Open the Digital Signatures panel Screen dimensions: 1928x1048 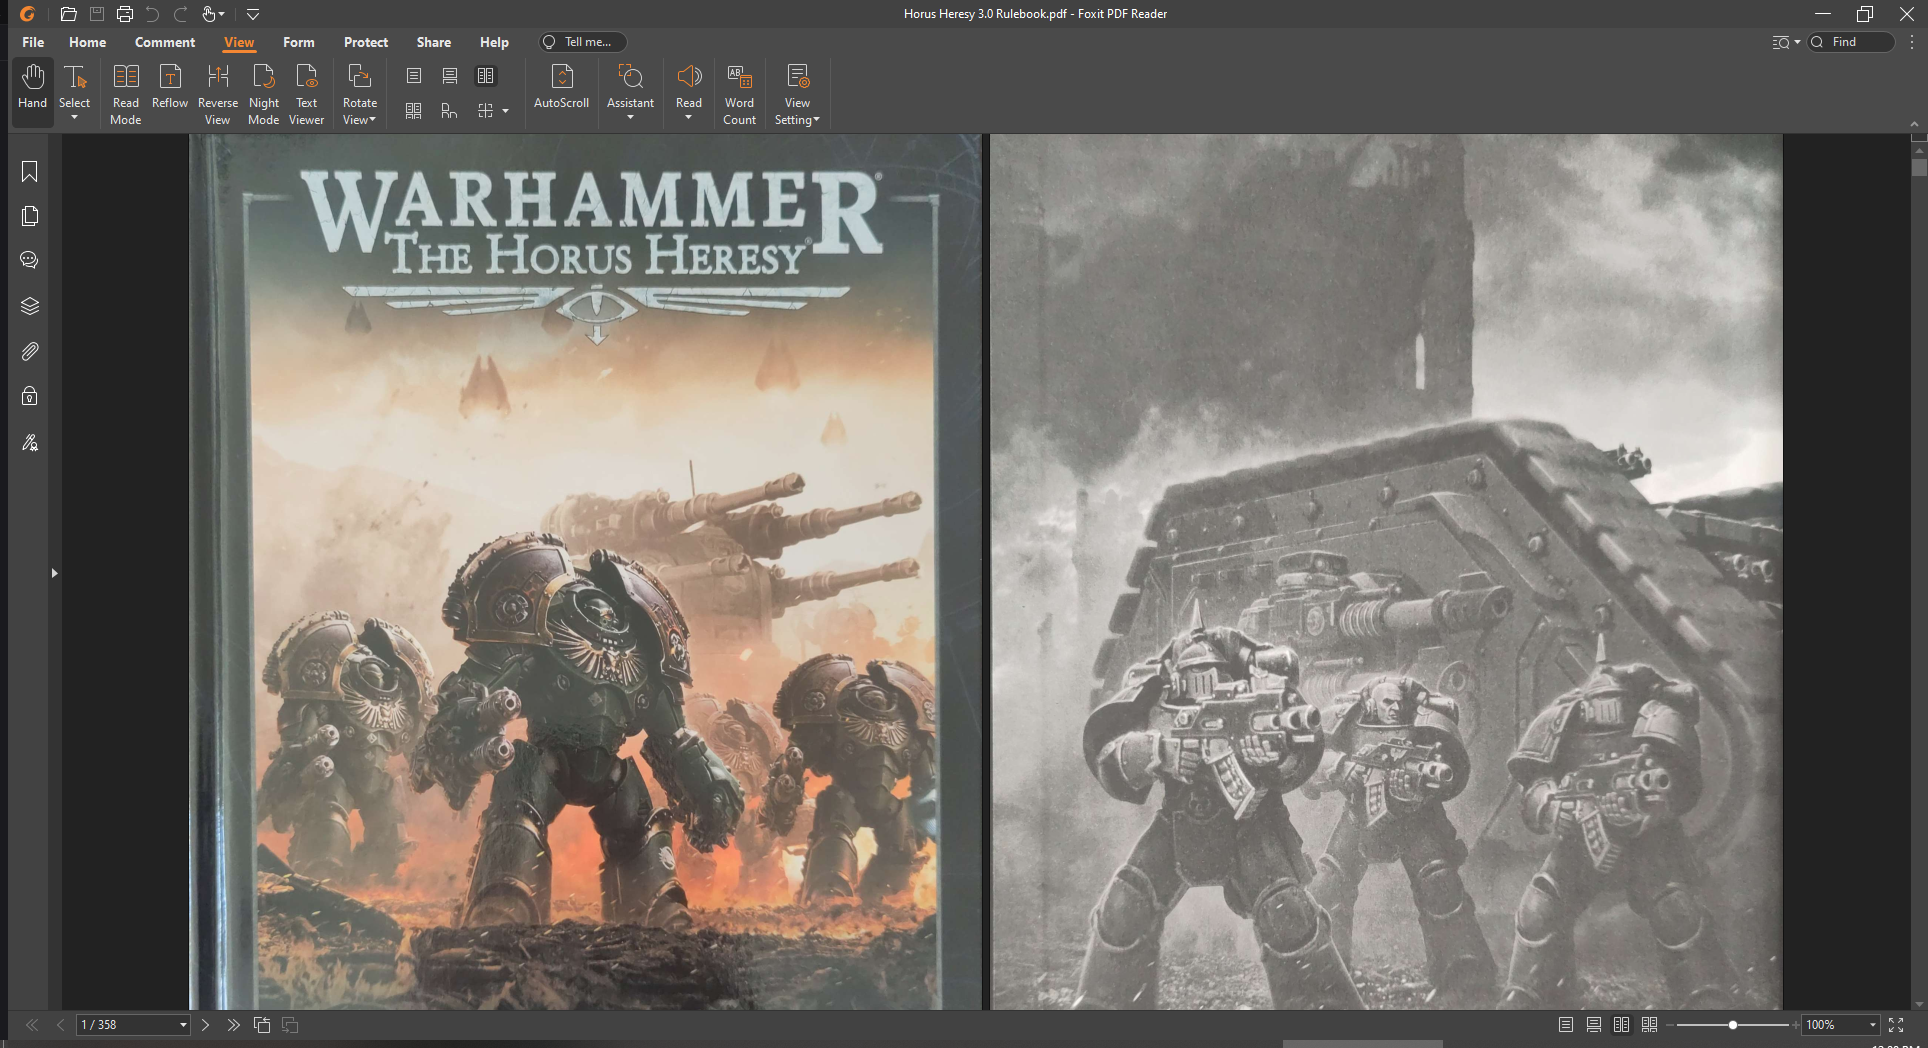point(30,442)
